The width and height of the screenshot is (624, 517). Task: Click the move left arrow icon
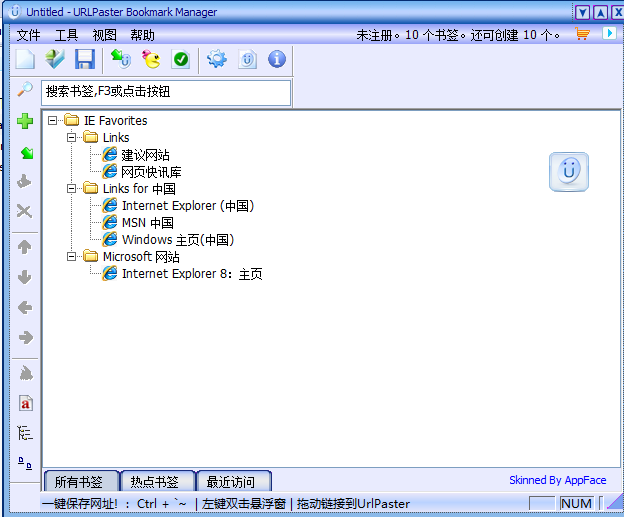tap(25, 307)
